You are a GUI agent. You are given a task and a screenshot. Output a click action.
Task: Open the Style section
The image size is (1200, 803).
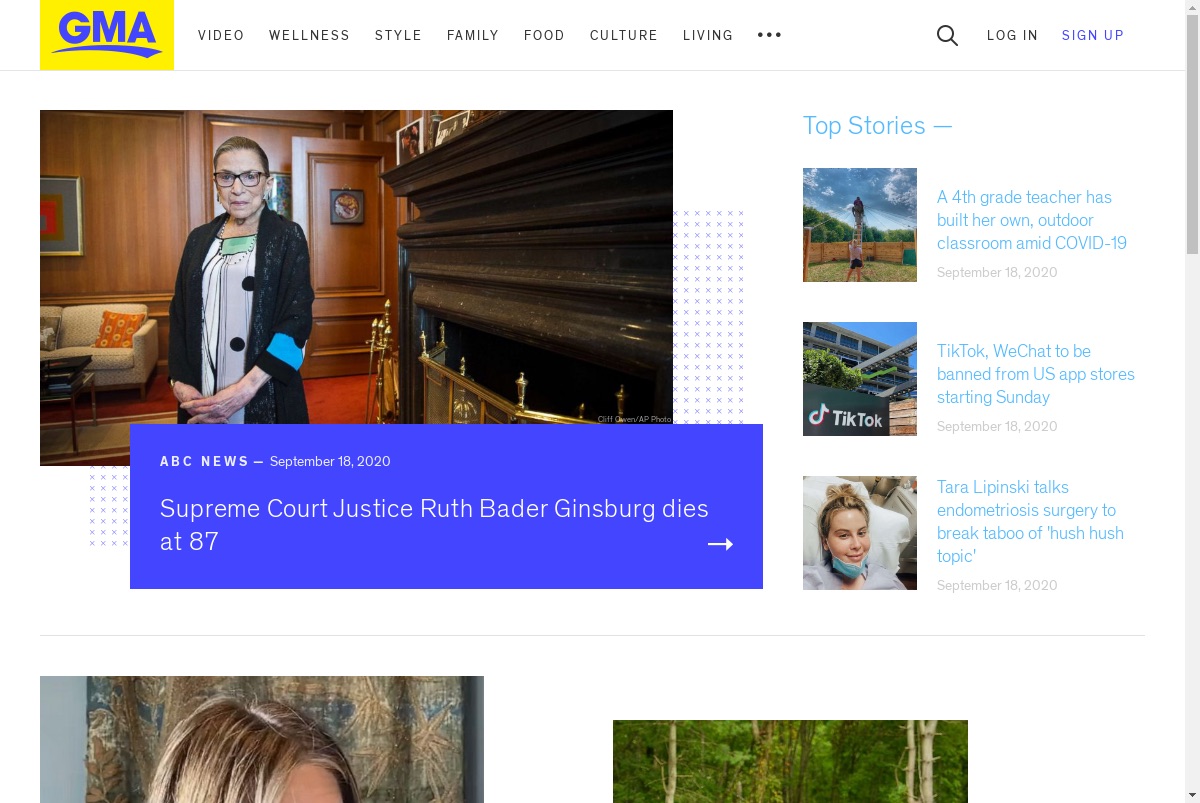point(399,35)
